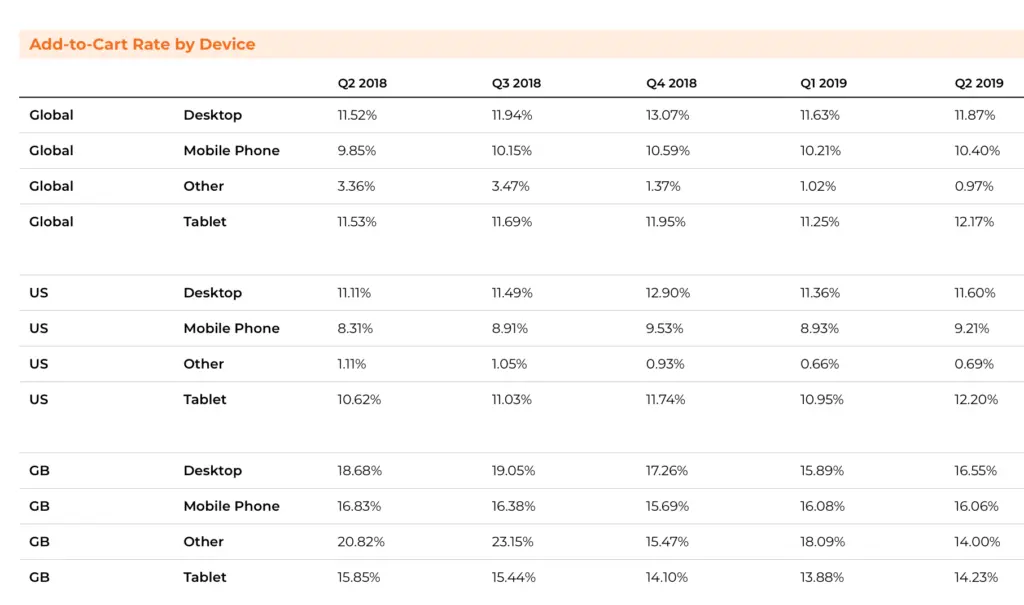Click US Desktop Q4 2018 value 12.90%
The image size is (1024, 605).
tap(668, 293)
